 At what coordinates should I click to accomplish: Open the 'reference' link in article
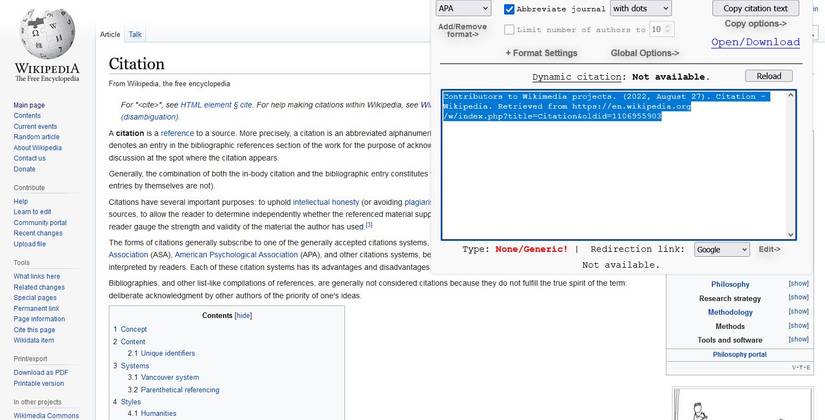(x=177, y=134)
